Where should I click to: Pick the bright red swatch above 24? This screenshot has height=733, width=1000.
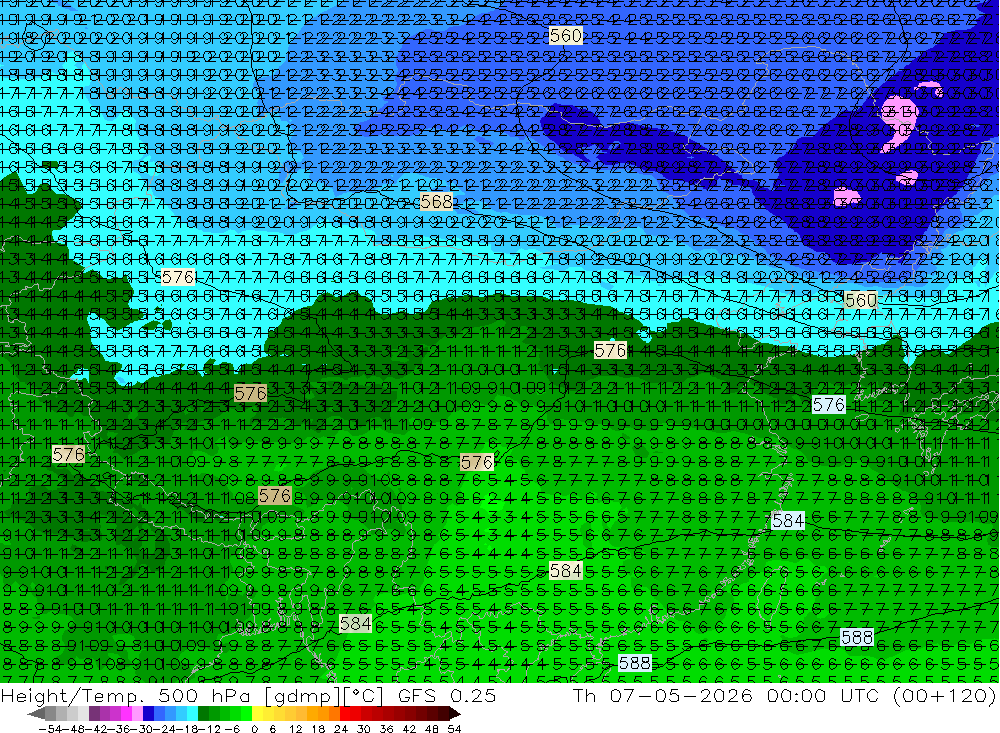(x=345, y=714)
